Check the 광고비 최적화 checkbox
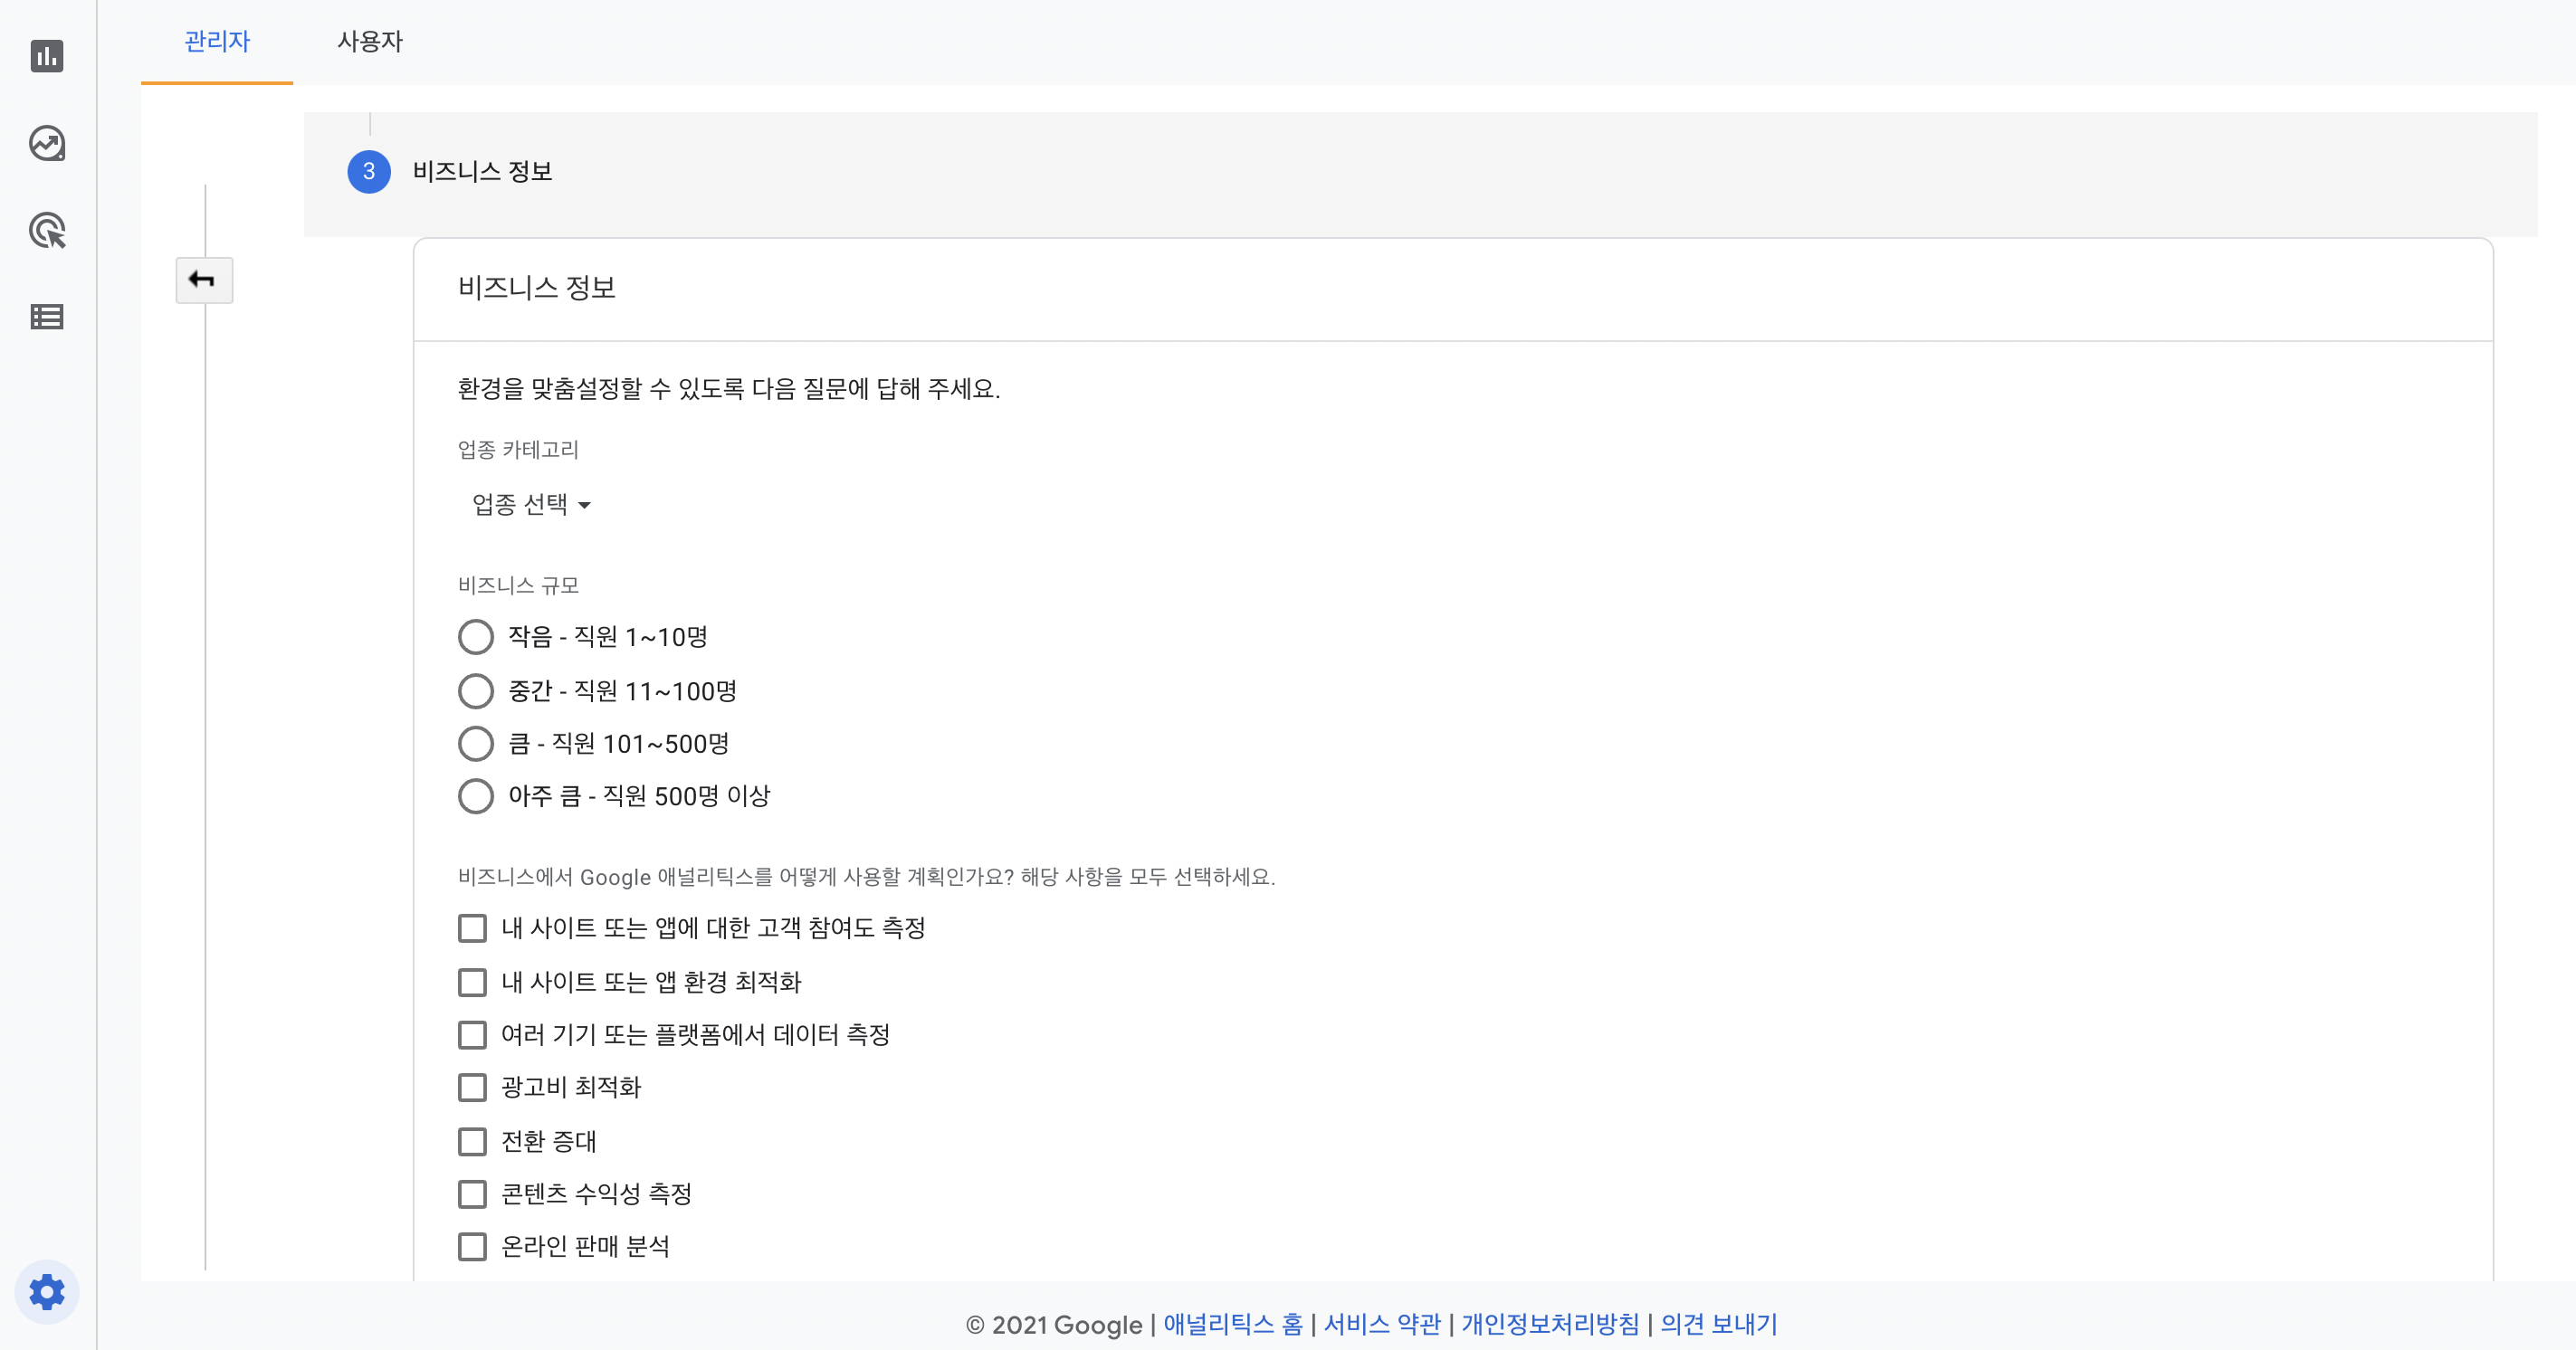This screenshot has width=2576, height=1350. 472,1087
